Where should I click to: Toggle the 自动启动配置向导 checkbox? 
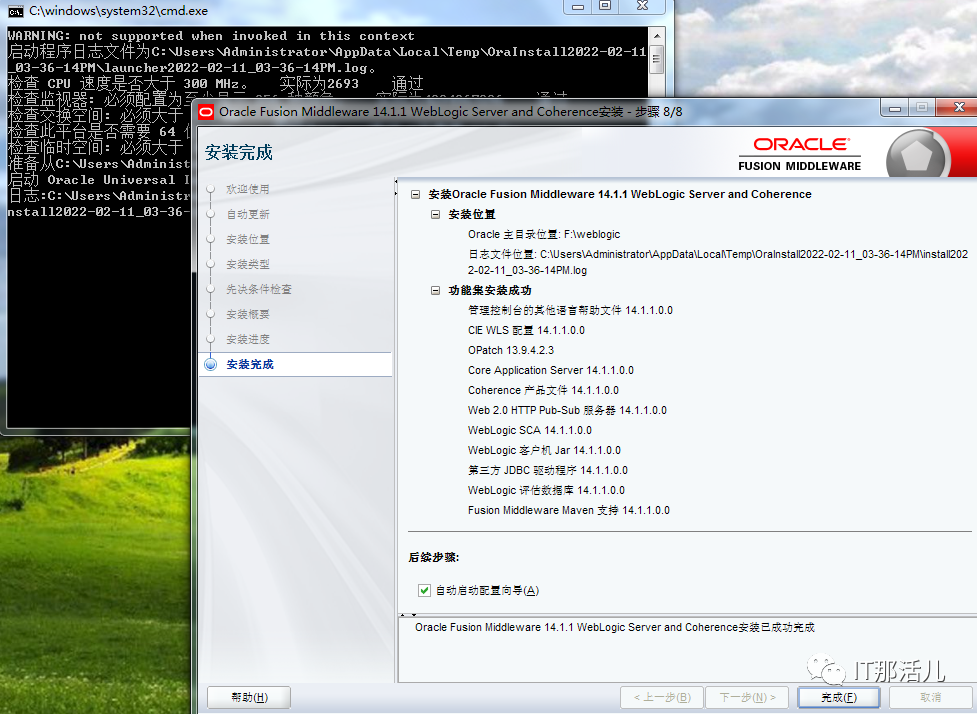[424, 590]
